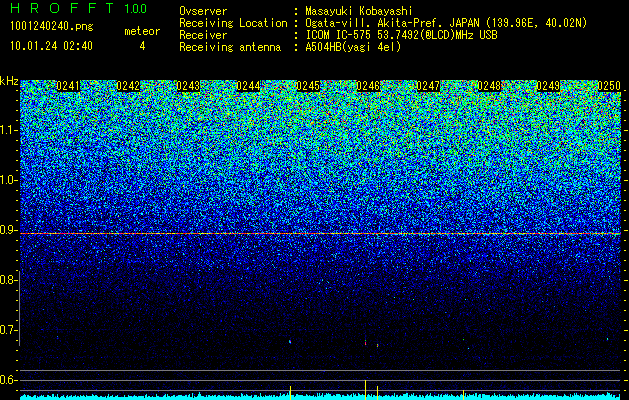This screenshot has width=629, height=400.
Task: Click the meteor echo dot just before 0245
Action: 290,342
